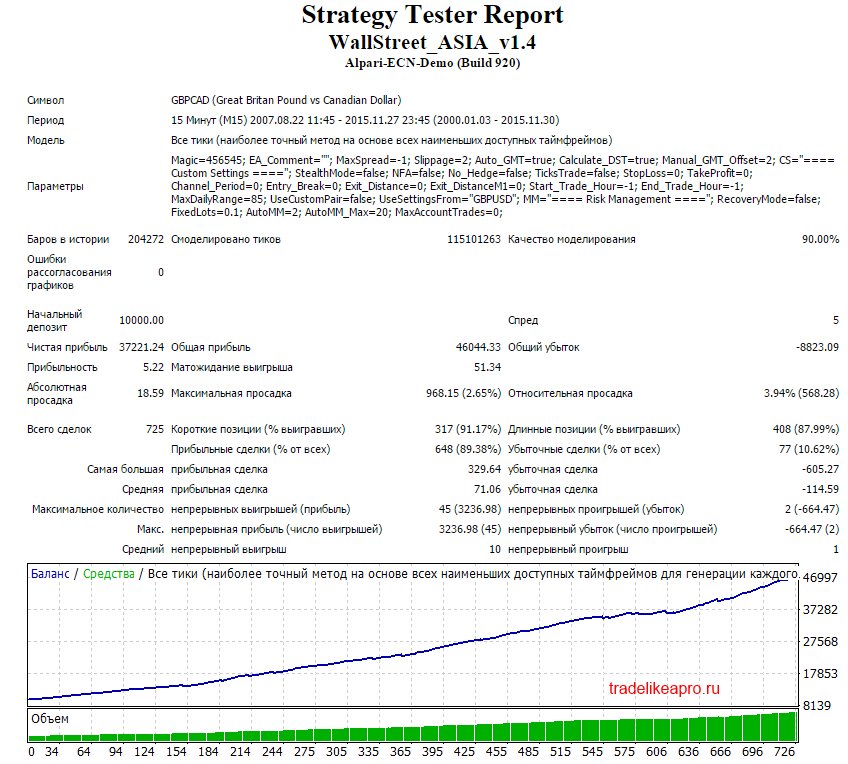Select initial deposit 10000.00
Screen dimensions: 848x764
point(141,320)
